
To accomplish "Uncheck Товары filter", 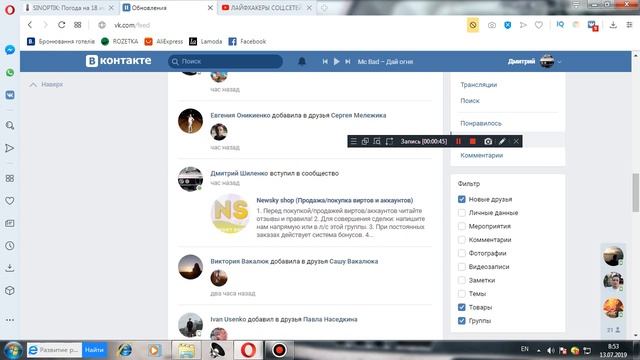I will tap(462, 307).
